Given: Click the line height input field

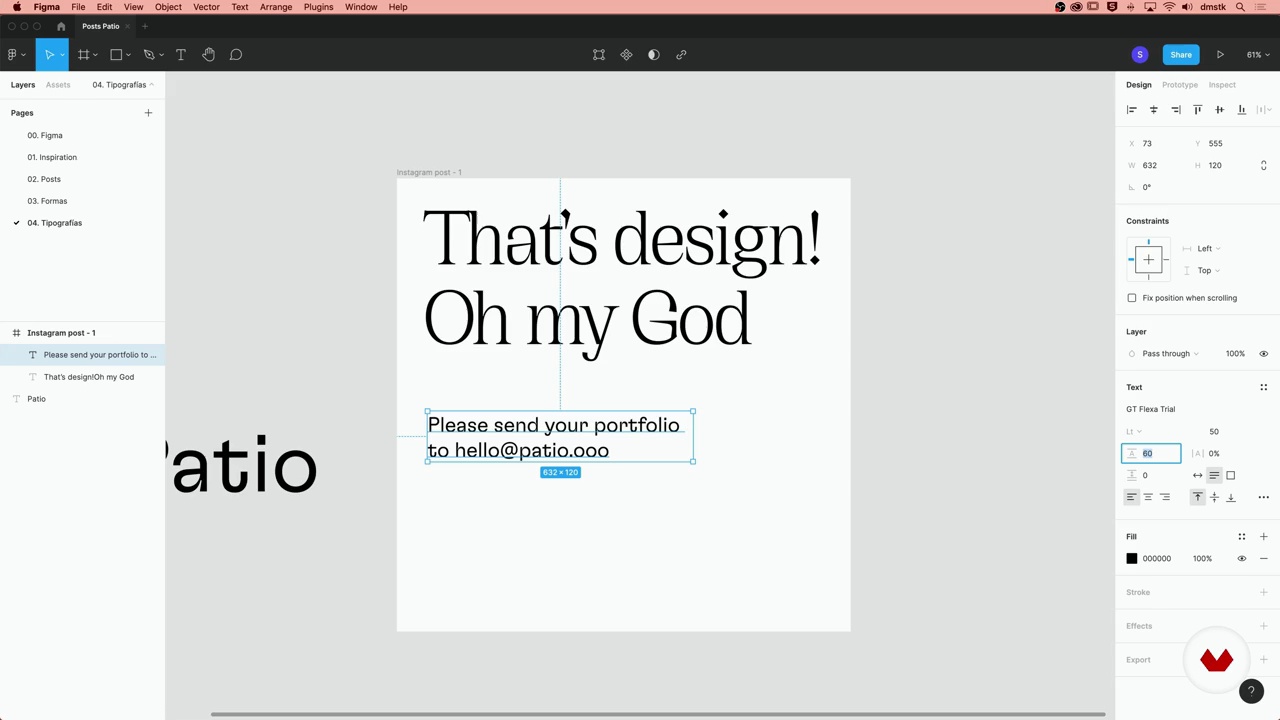Looking at the screenshot, I should 1151,454.
